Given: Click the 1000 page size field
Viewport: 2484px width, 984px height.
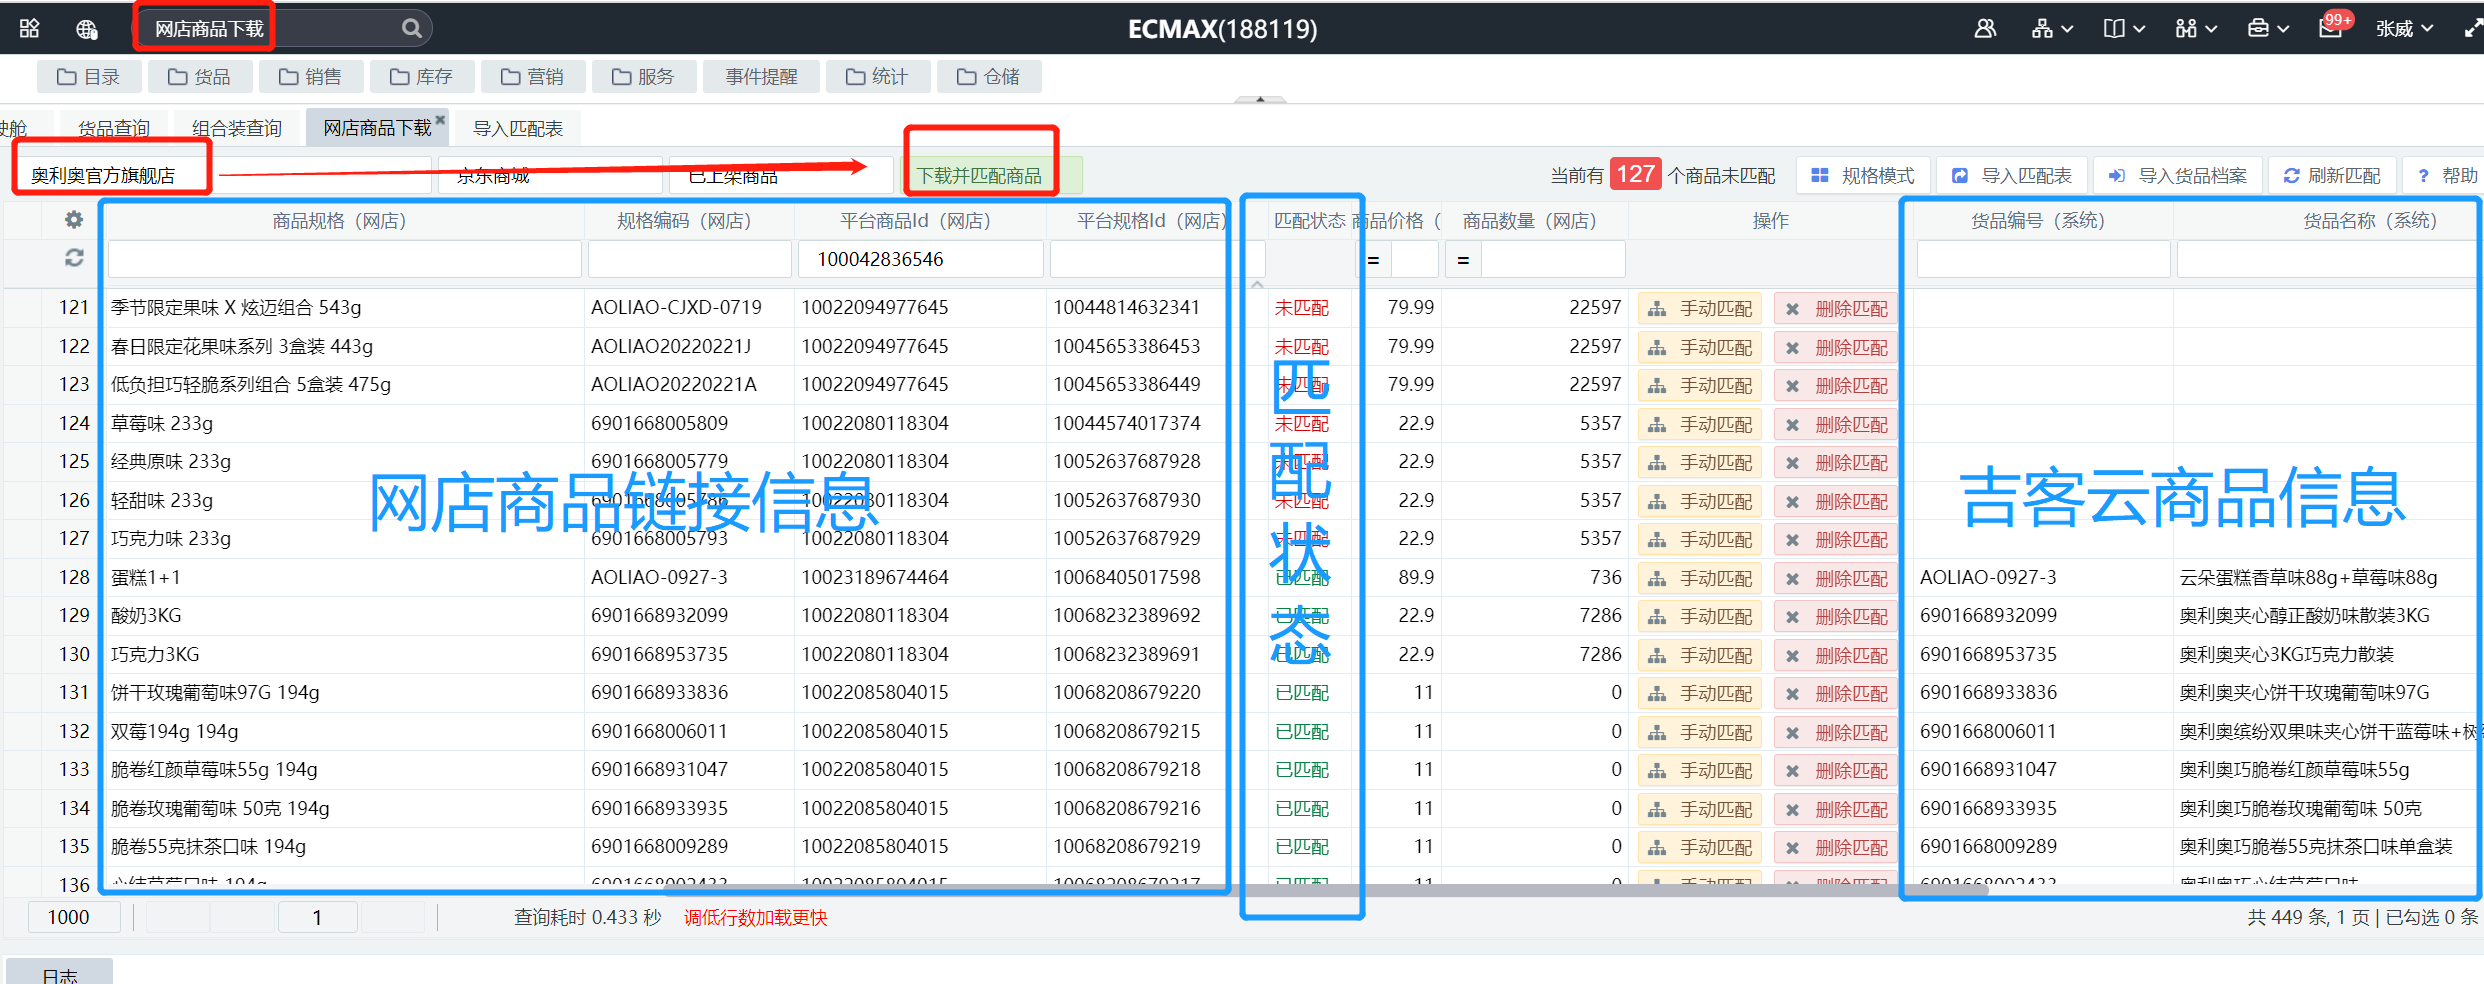Looking at the screenshot, I should (74, 917).
